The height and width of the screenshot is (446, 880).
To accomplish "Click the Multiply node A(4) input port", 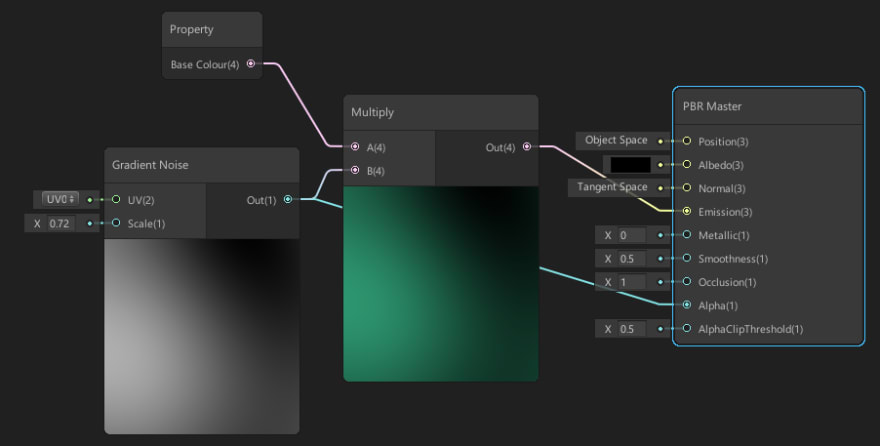I will tap(355, 147).
